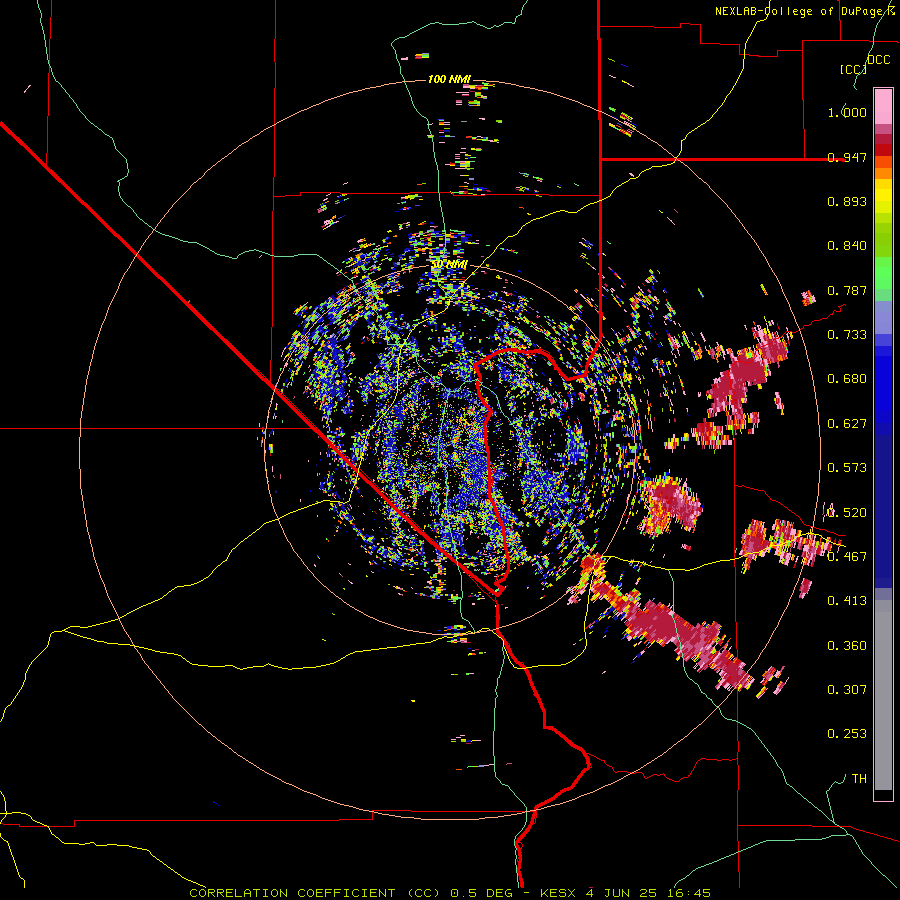Pick the yellow color bar segment near 0.893
Screen dimensions: 900x900
883,195
